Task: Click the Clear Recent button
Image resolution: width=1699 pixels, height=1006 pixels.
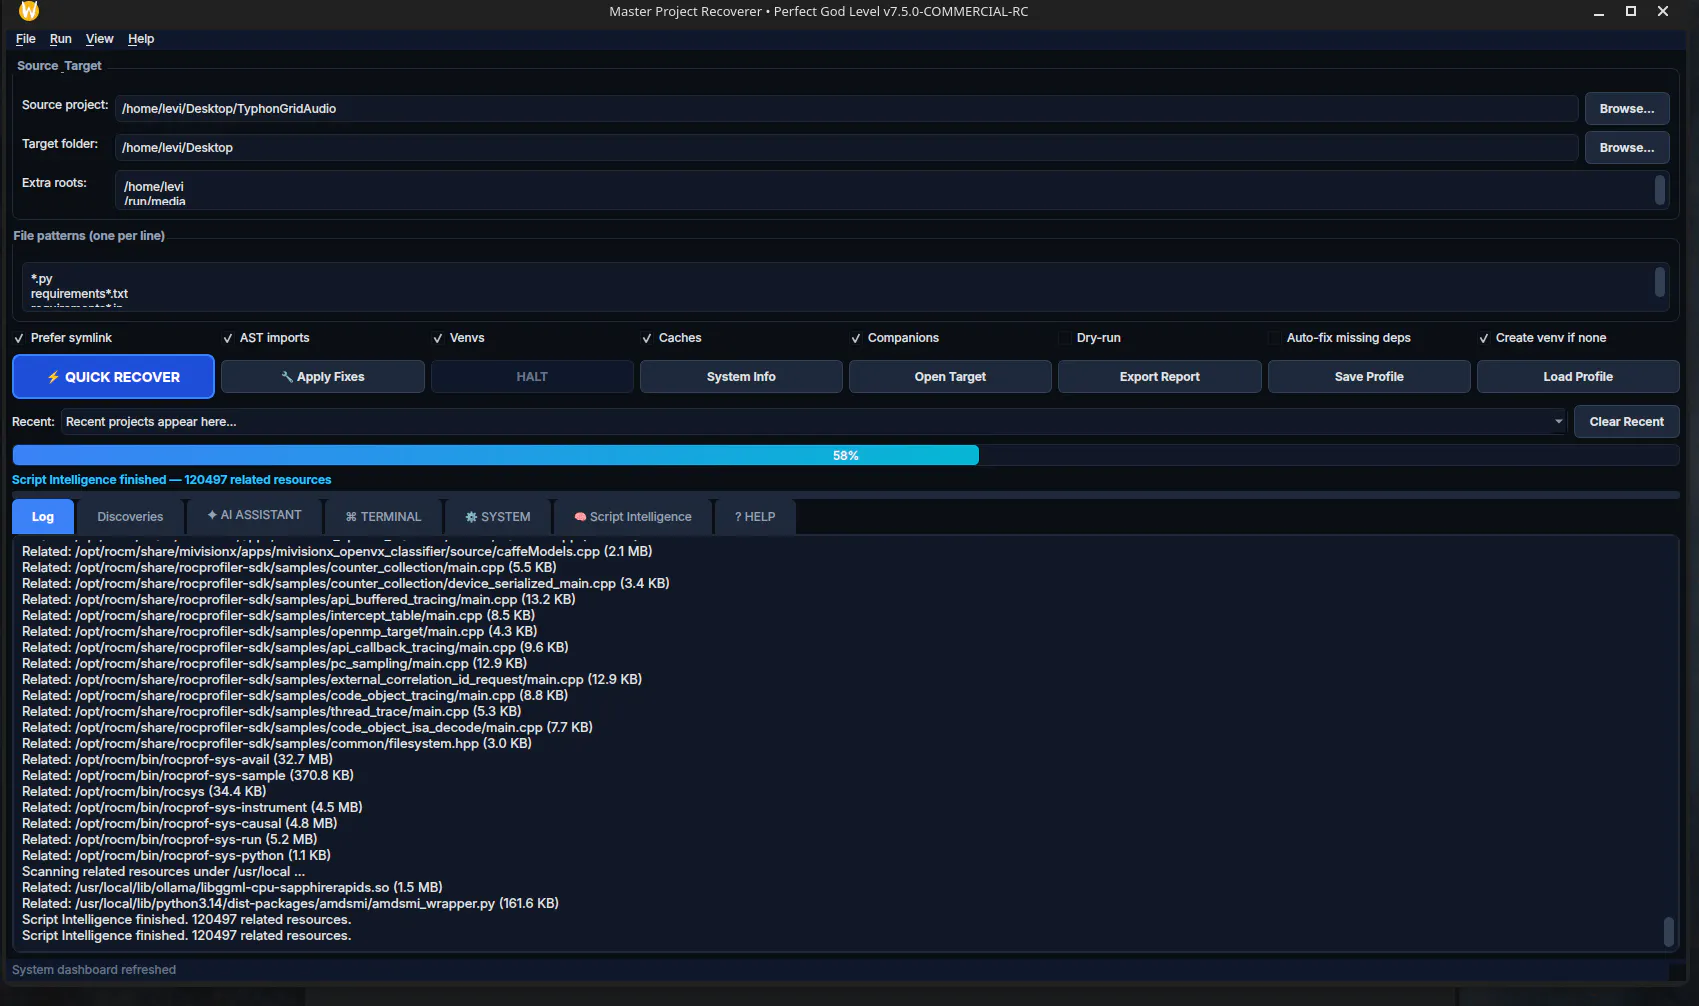Action: click(x=1627, y=422)
